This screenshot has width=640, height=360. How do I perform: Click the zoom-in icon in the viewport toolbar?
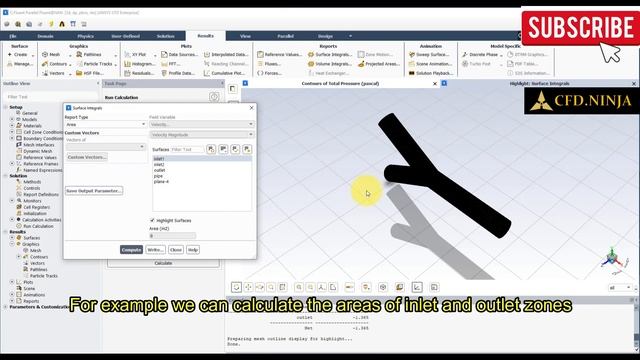click(299, 287)
